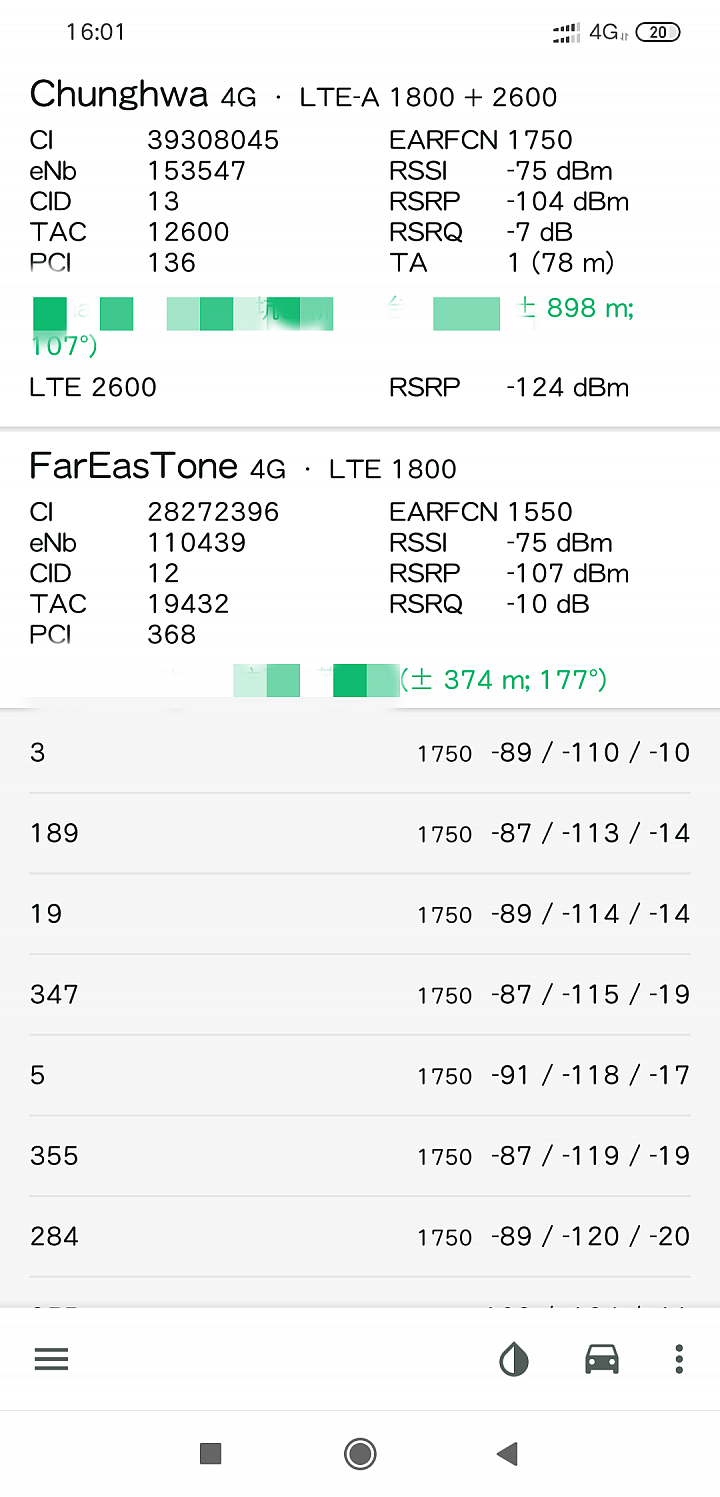This screenshot has width=720, height=1497.
Task: Select the neighbor cell with PCI 189
Action: [x=360, y=833]
